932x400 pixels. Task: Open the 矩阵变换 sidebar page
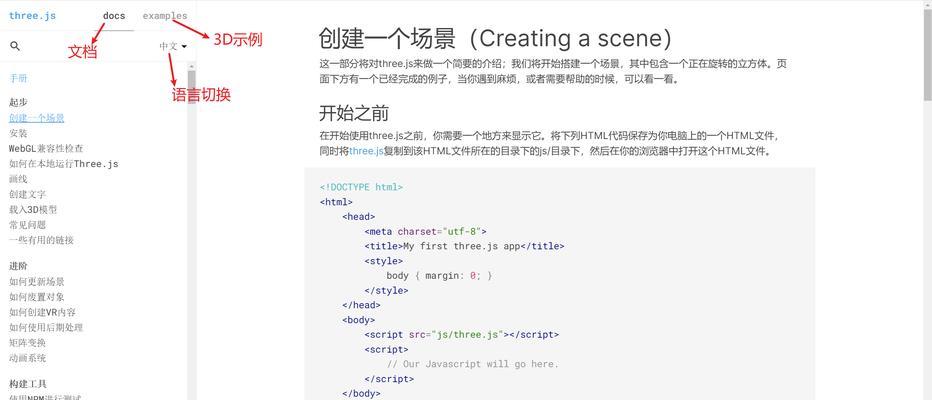click(27, 343)
